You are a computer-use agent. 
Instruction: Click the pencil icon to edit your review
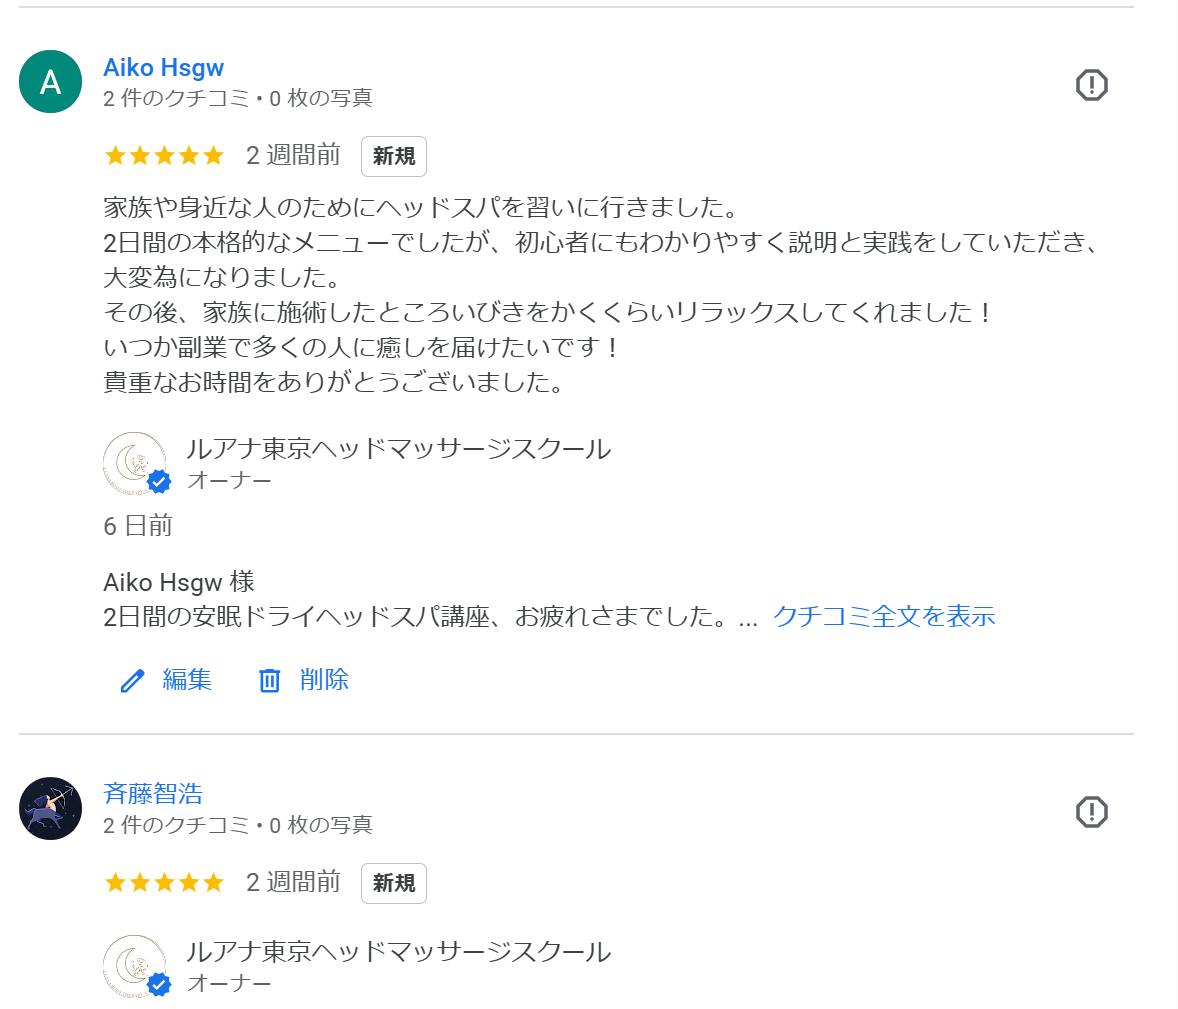(x=131, y=680)
